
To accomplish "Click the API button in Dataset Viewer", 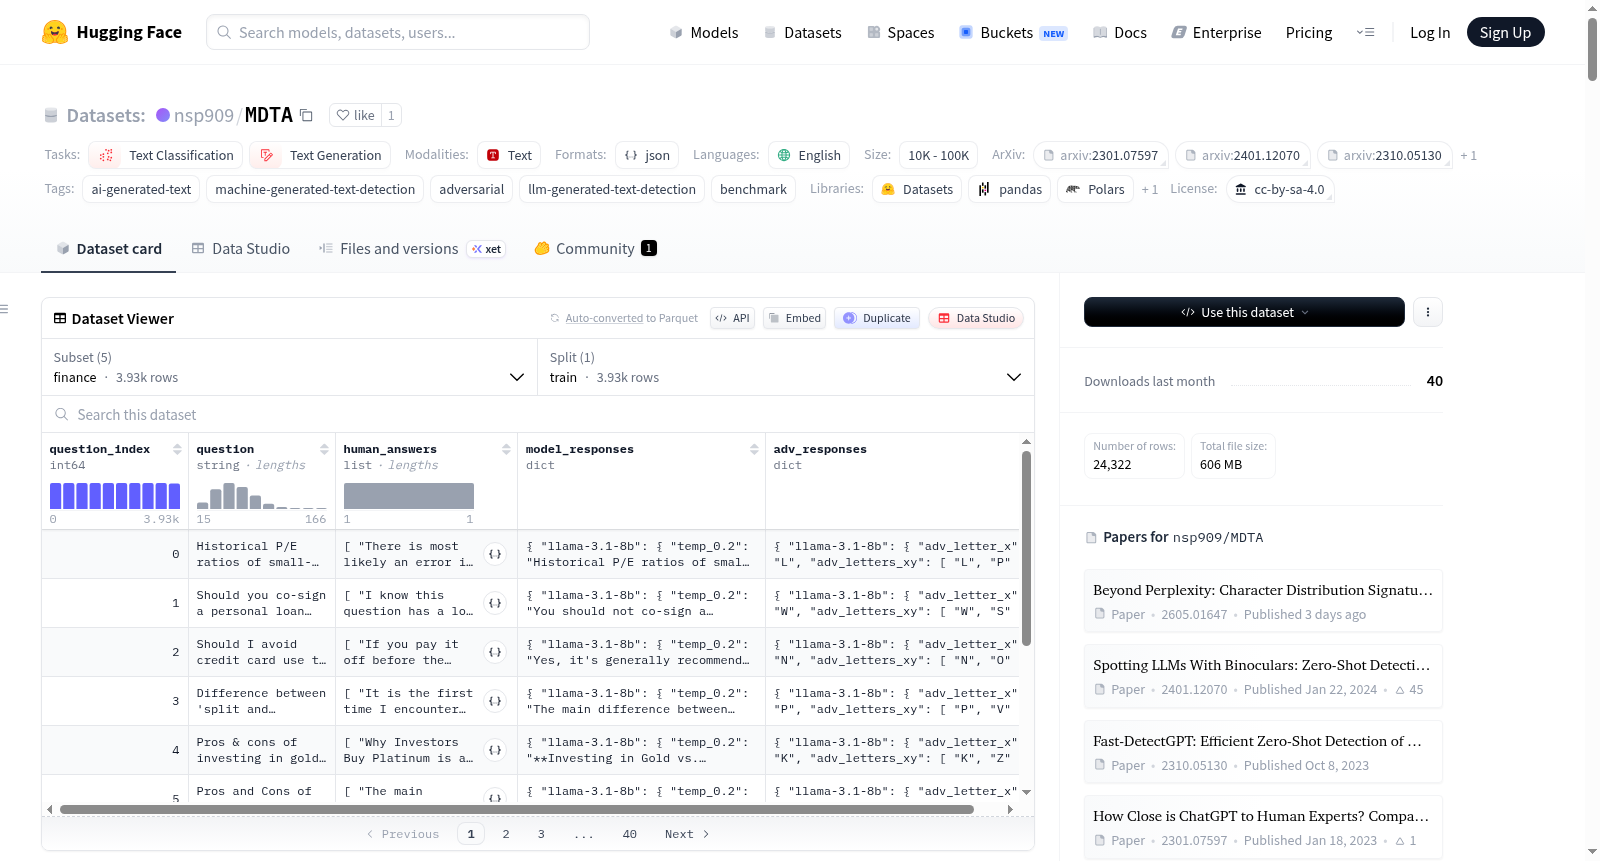I will click(732, 318).
